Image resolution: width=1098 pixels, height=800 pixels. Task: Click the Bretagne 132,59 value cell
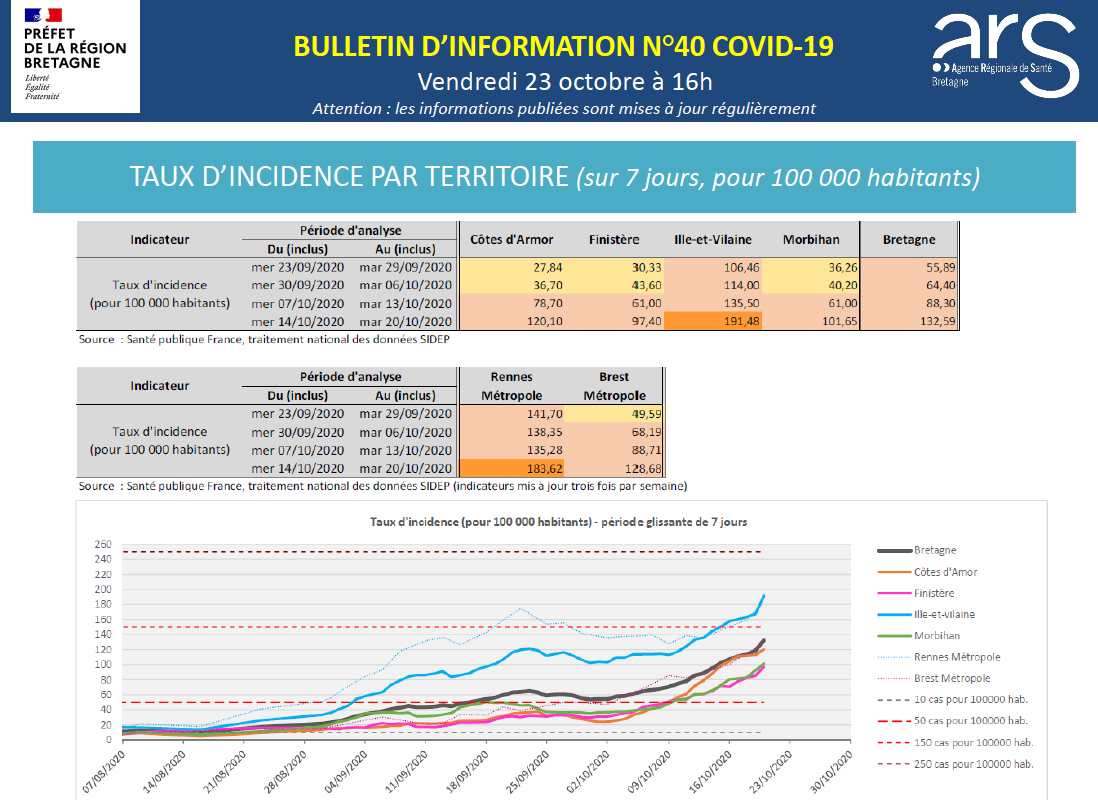908,322
